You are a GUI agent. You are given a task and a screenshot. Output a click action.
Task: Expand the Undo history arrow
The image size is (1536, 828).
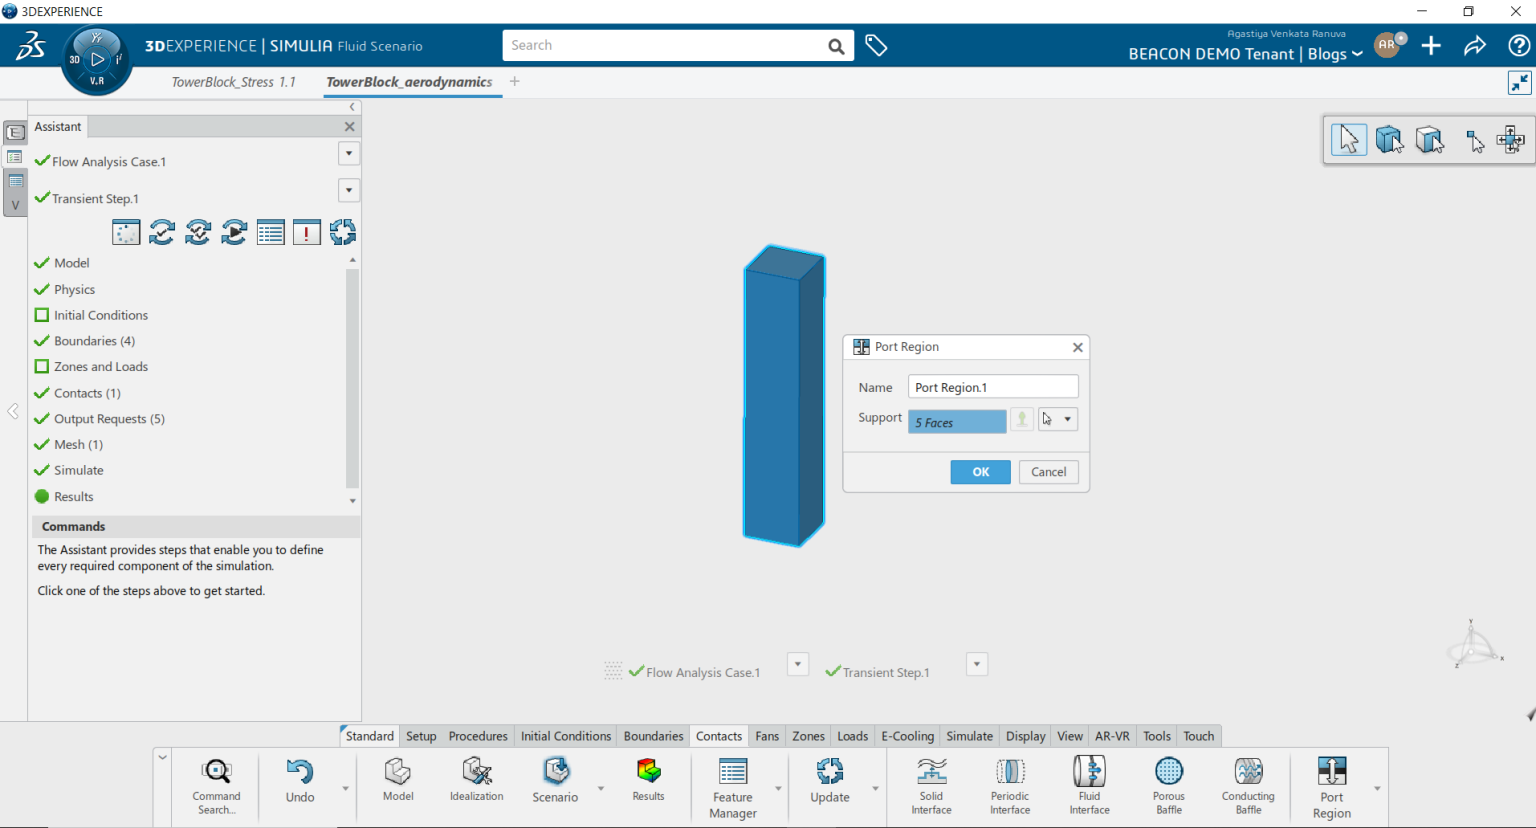pyautogui.click(x=346, y=788)
